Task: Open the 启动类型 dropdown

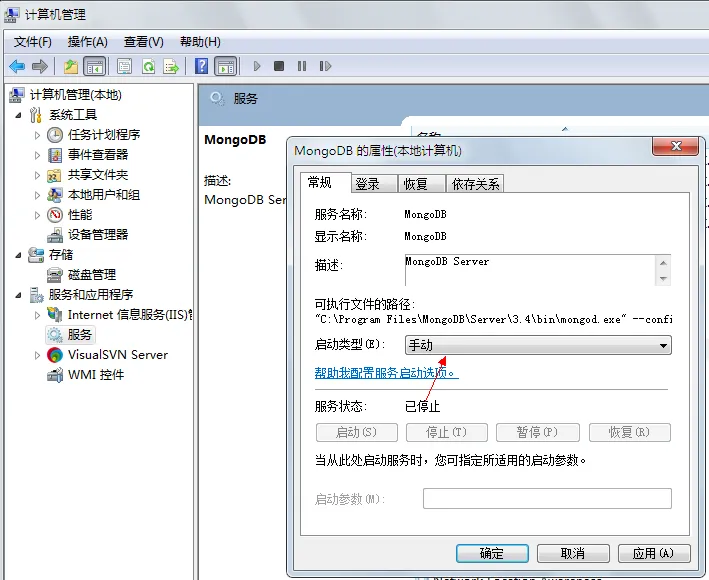Action: click(538, 345)
